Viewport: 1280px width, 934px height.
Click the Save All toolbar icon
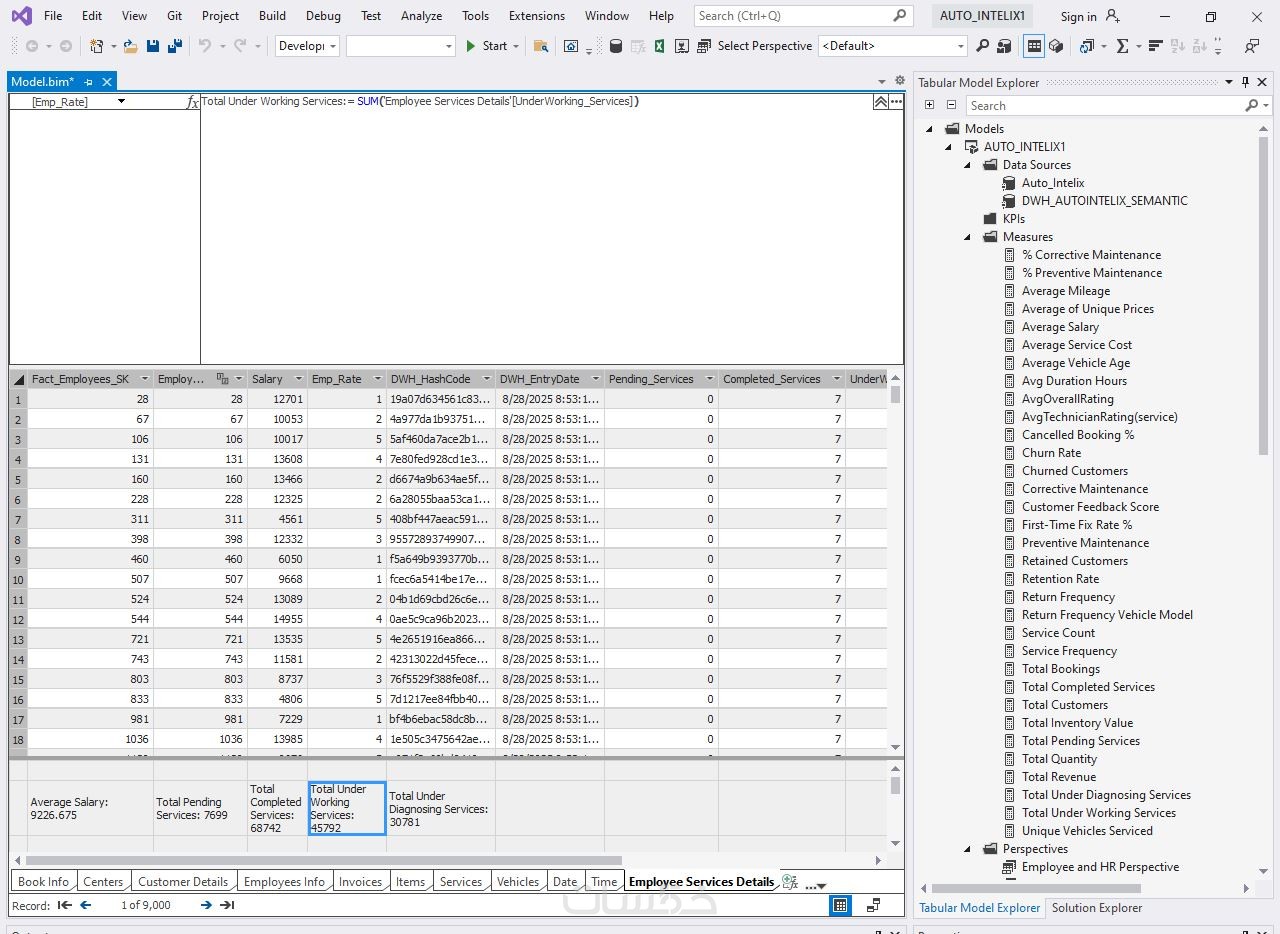click(175, 46)
